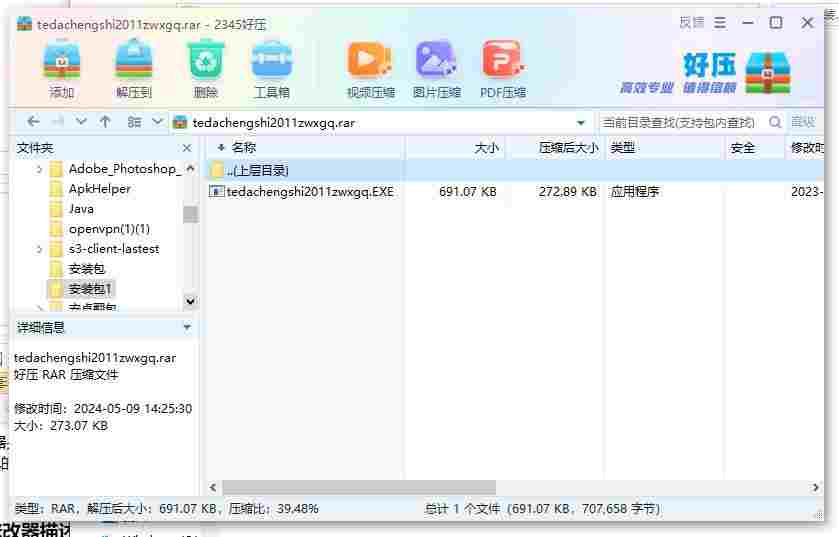Click the 好压 logo banner

(x=705, y=73)
